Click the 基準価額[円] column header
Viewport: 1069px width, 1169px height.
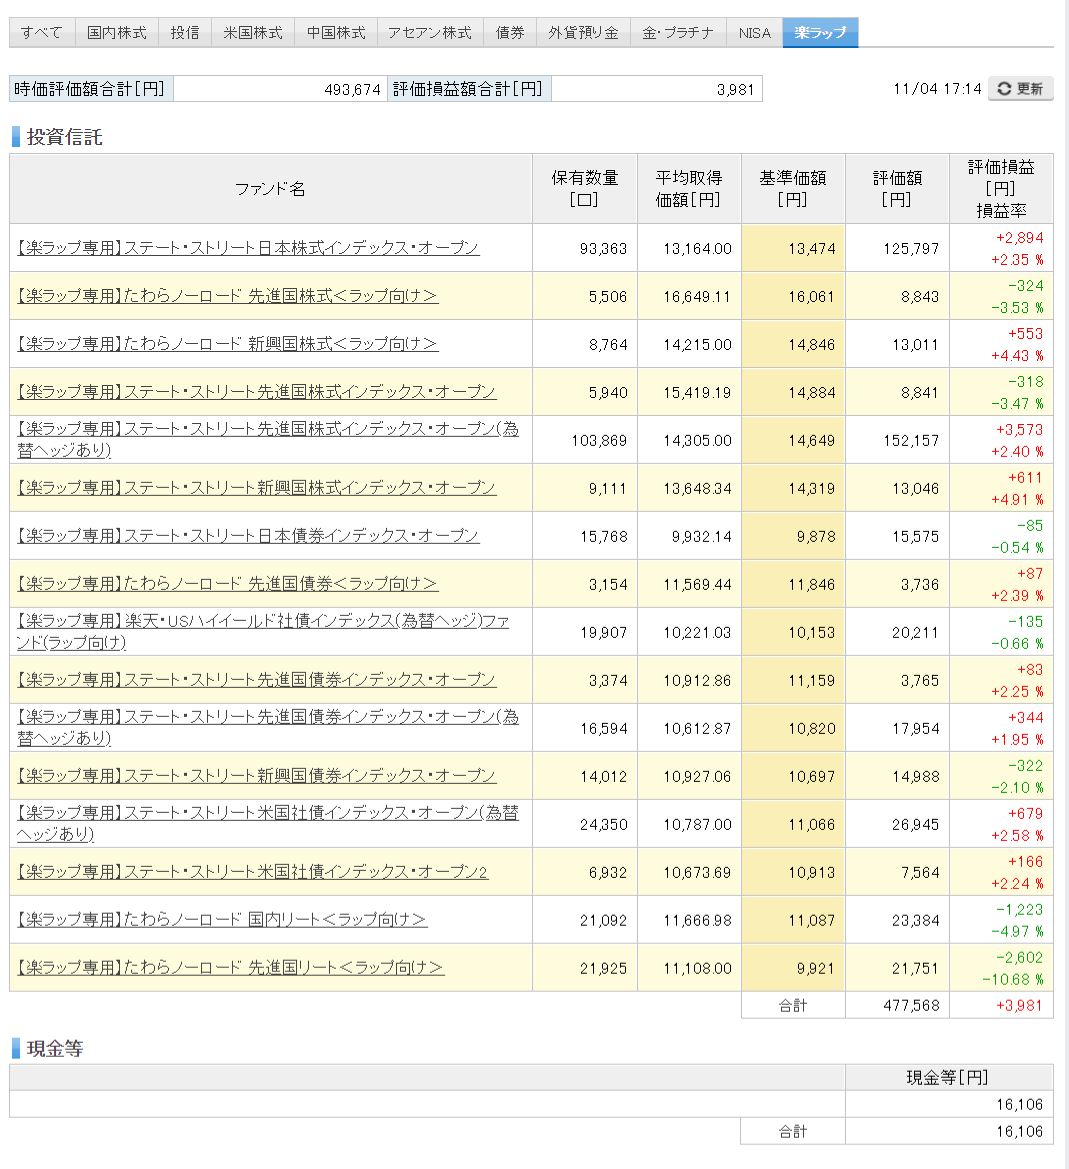click(x=793, y=189)
